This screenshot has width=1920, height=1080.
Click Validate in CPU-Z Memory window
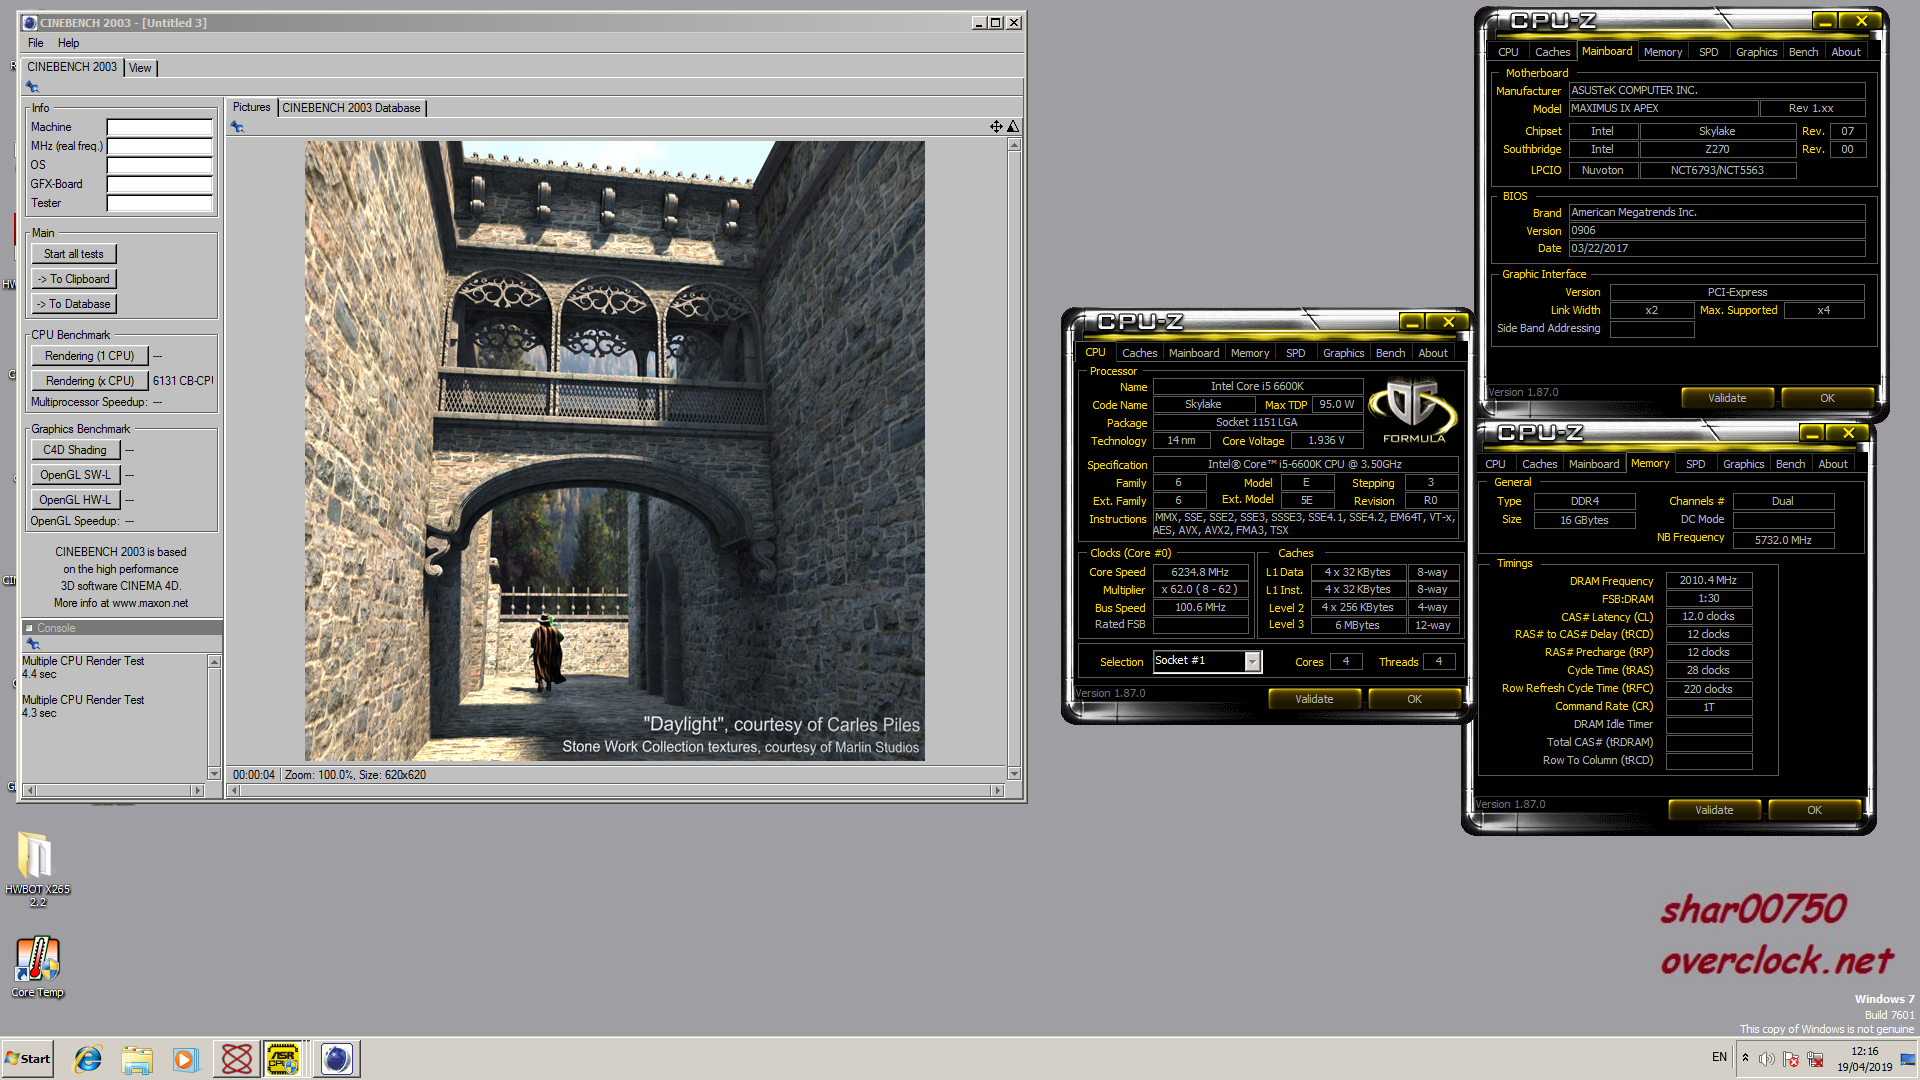click(x=1714, y=810)
